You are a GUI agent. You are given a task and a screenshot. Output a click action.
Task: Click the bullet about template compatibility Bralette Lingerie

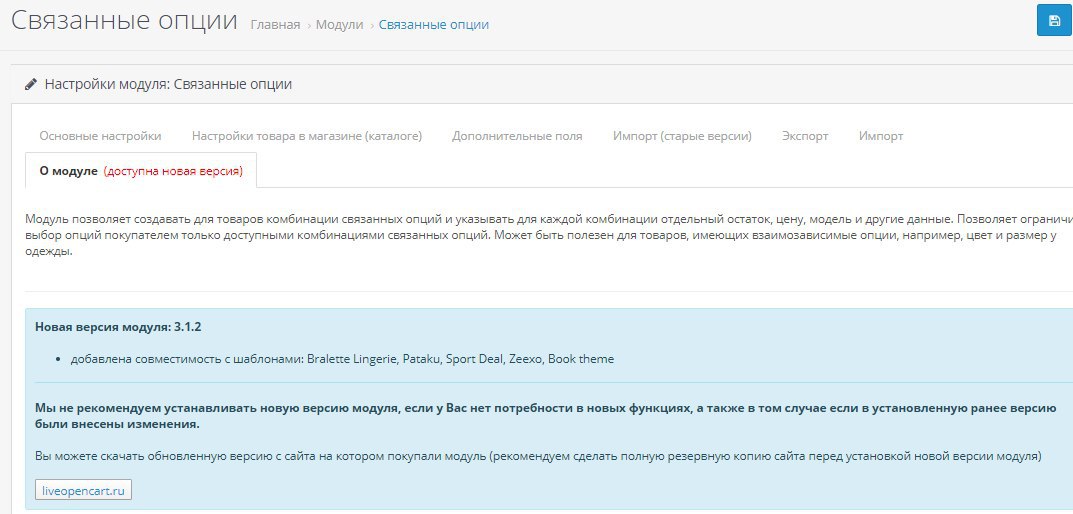(x=342, y=359)
